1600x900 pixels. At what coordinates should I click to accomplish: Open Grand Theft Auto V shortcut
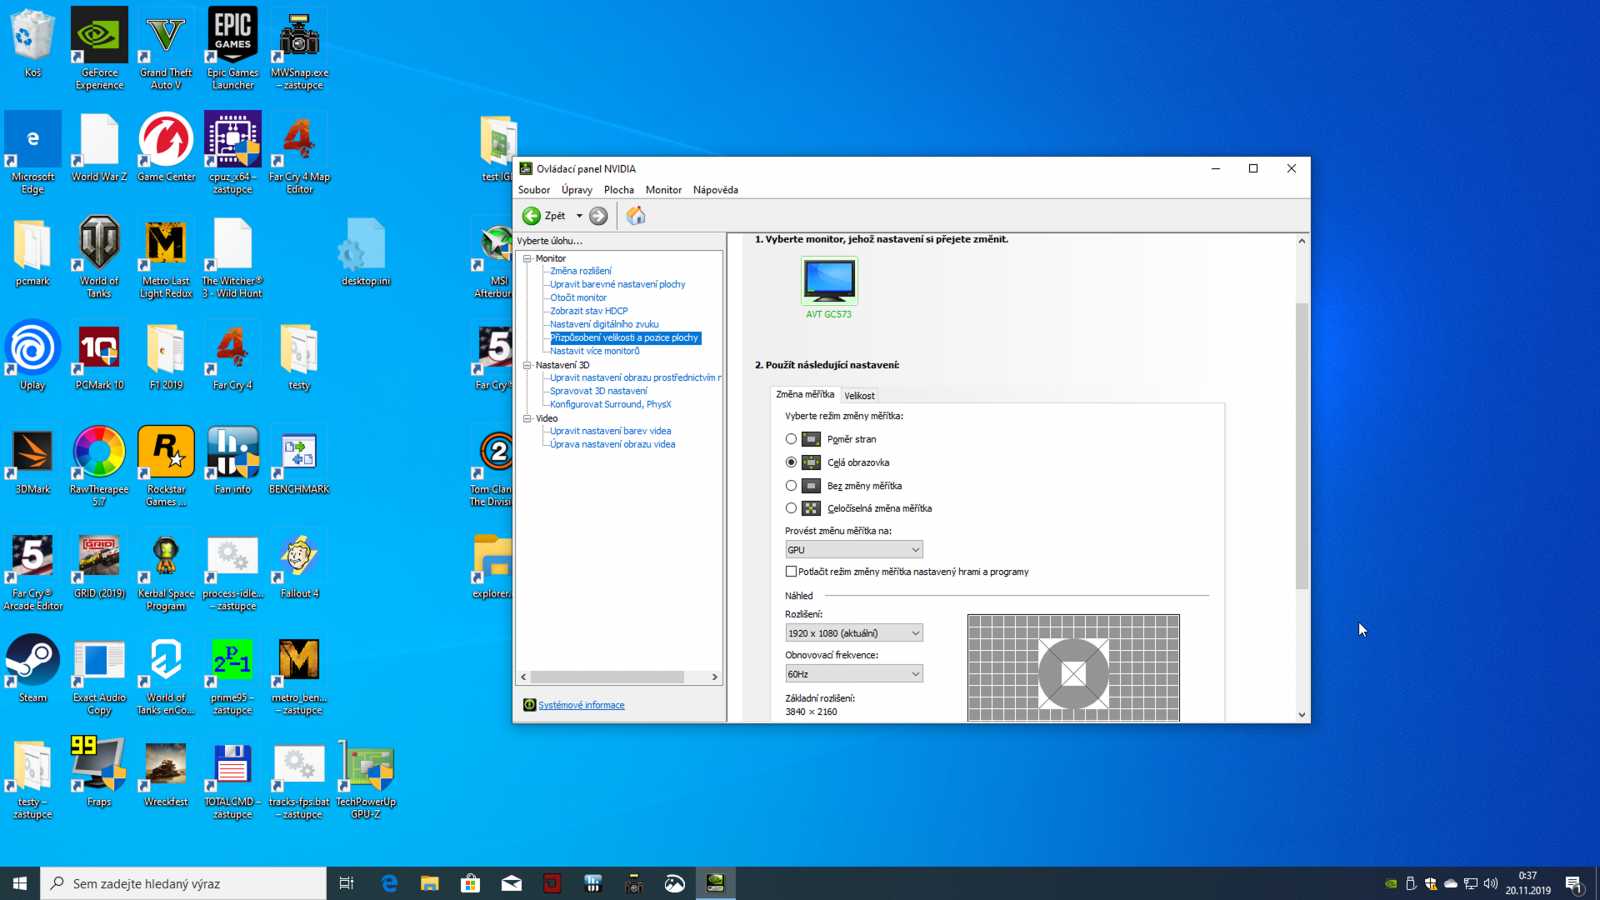tap(166, 48)
